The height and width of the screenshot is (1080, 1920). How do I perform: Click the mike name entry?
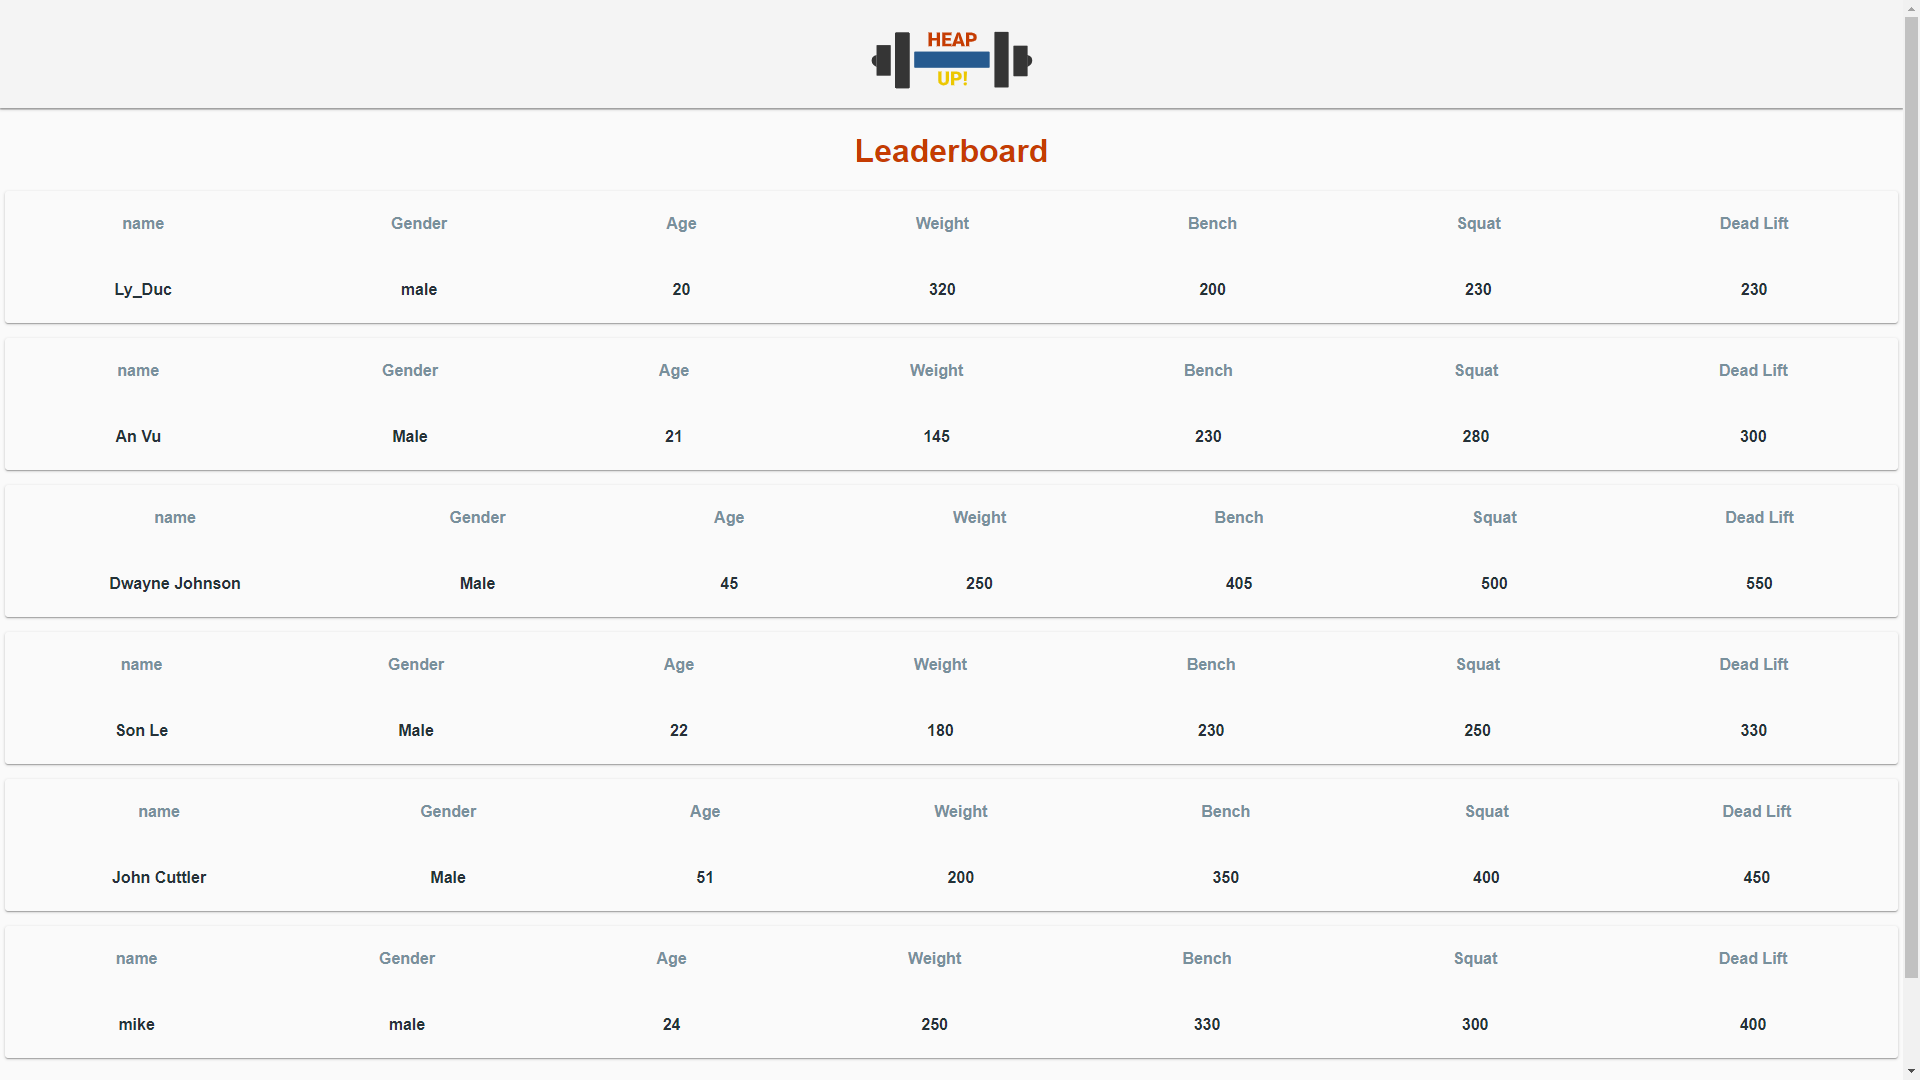point(137,1024)
